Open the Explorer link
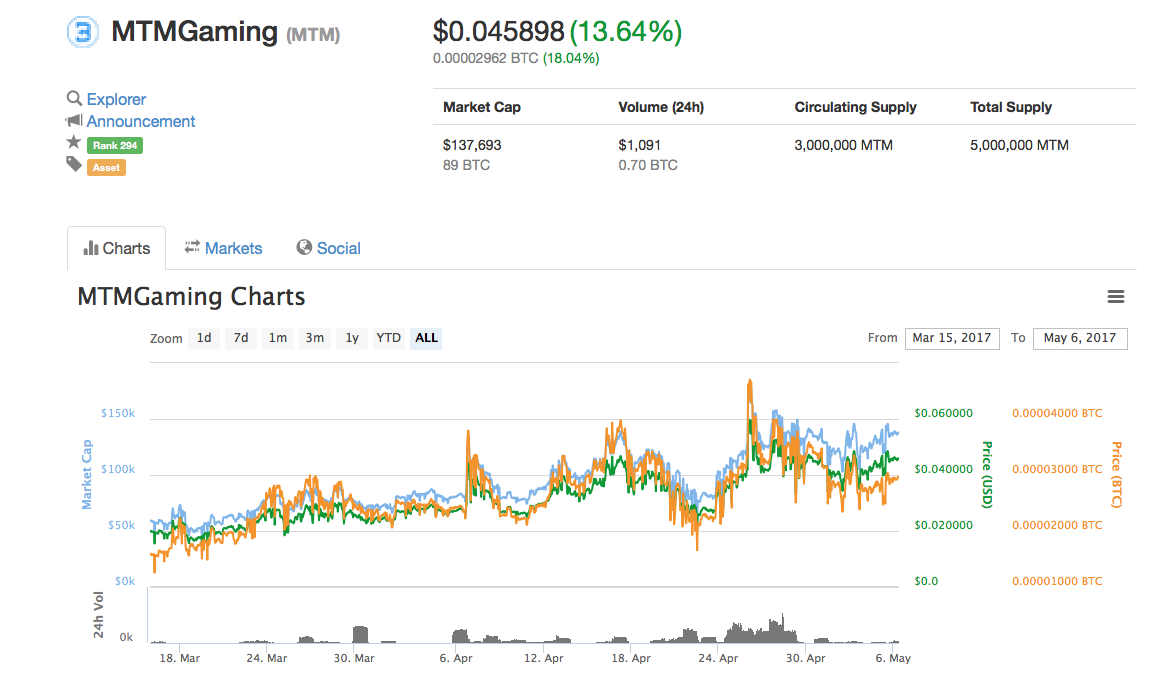The width and height of the screenshot is (1162, 683). coord(116,99)
